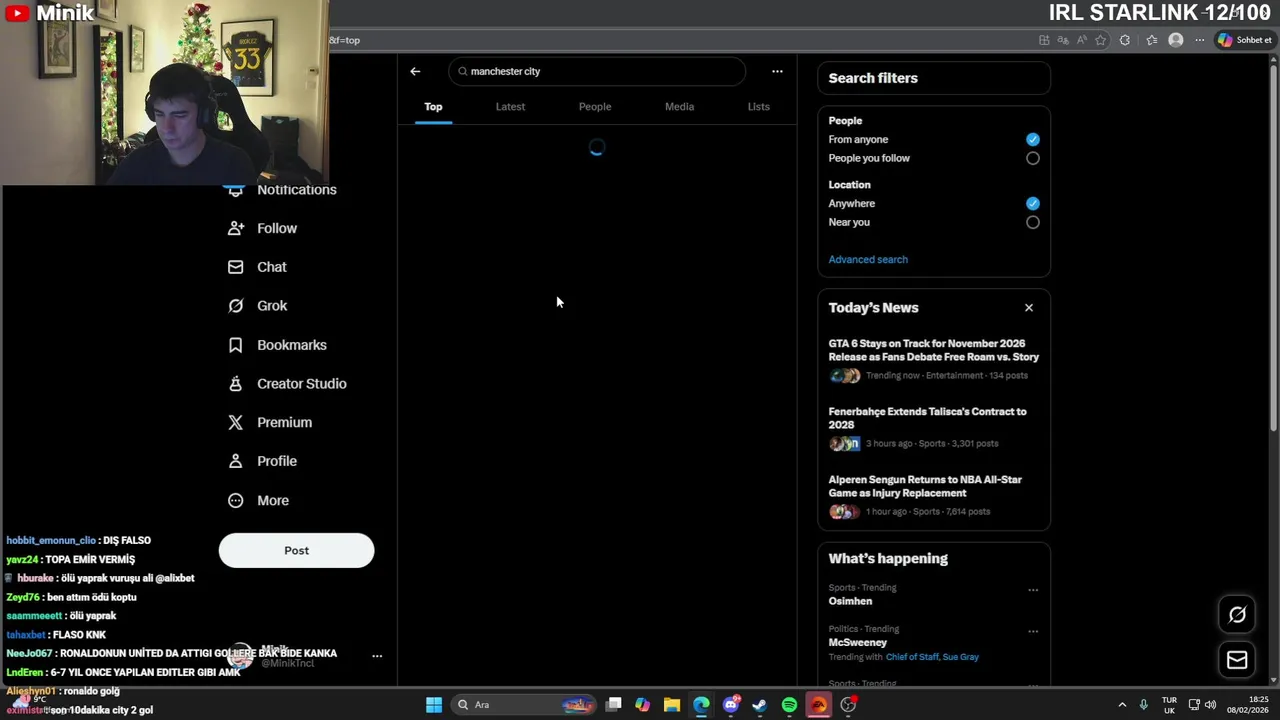This screenshot has width=1280, height=720.
Task: Open Edge favorites list icon
Action: [x=1151, y=40]
